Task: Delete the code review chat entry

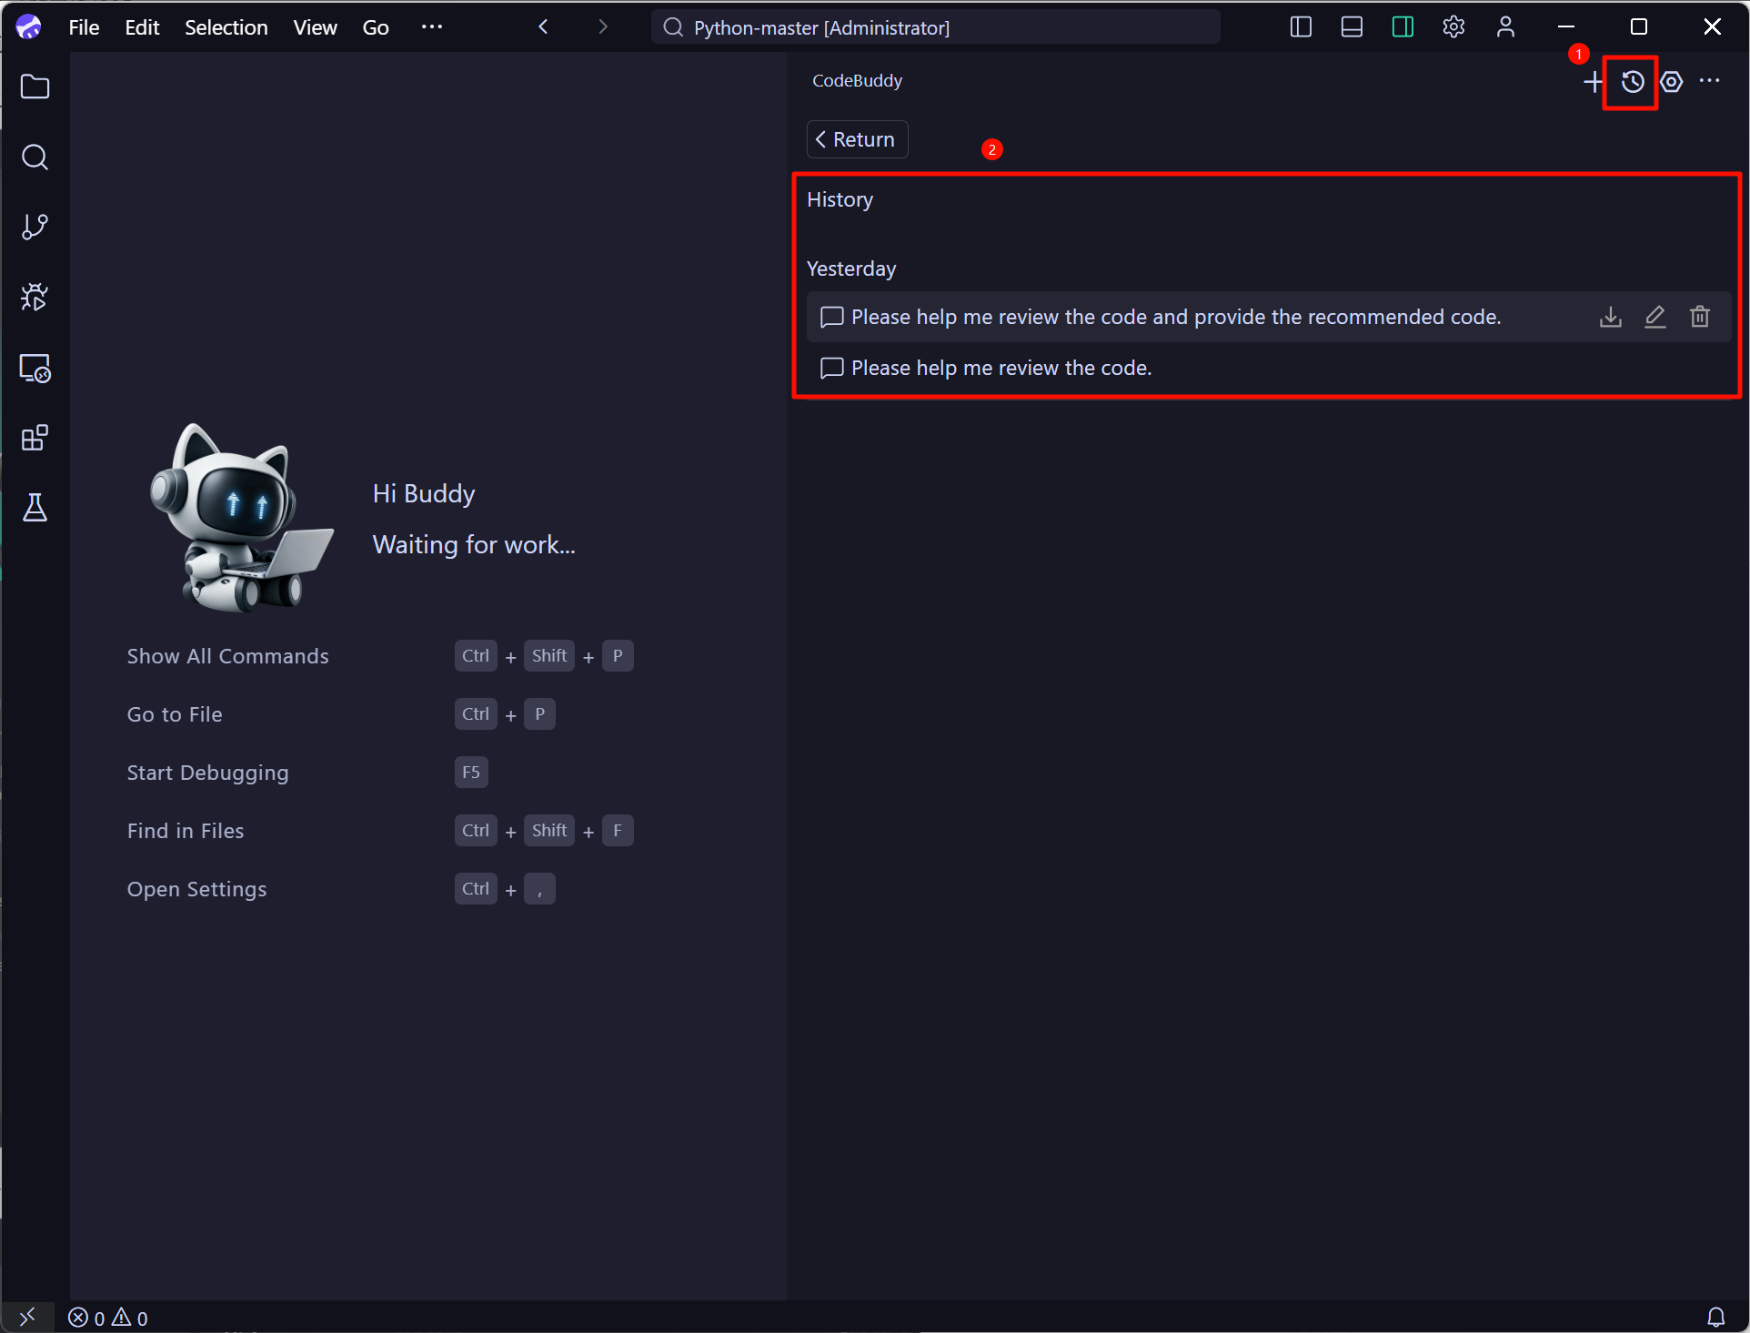Action: (x=1700, y=316)
